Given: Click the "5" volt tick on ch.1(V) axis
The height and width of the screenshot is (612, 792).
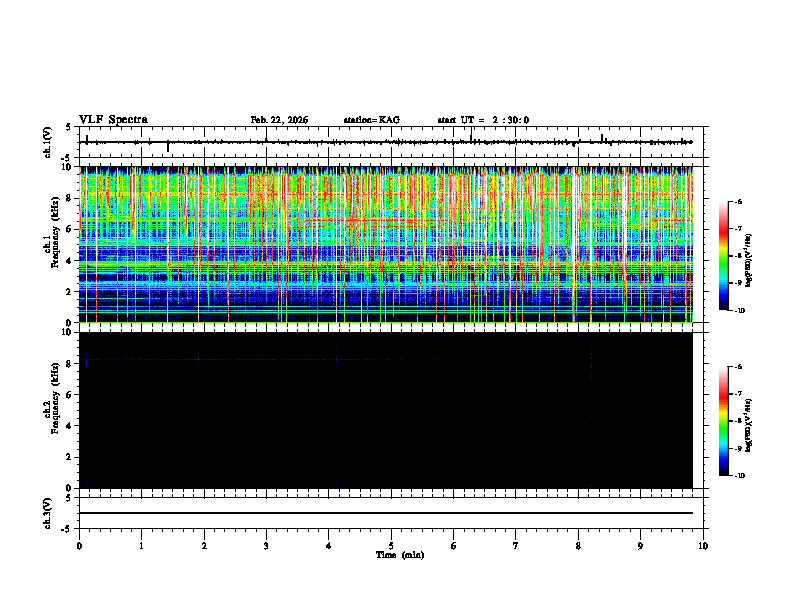Looking at the screenshot, I should 68,127.
